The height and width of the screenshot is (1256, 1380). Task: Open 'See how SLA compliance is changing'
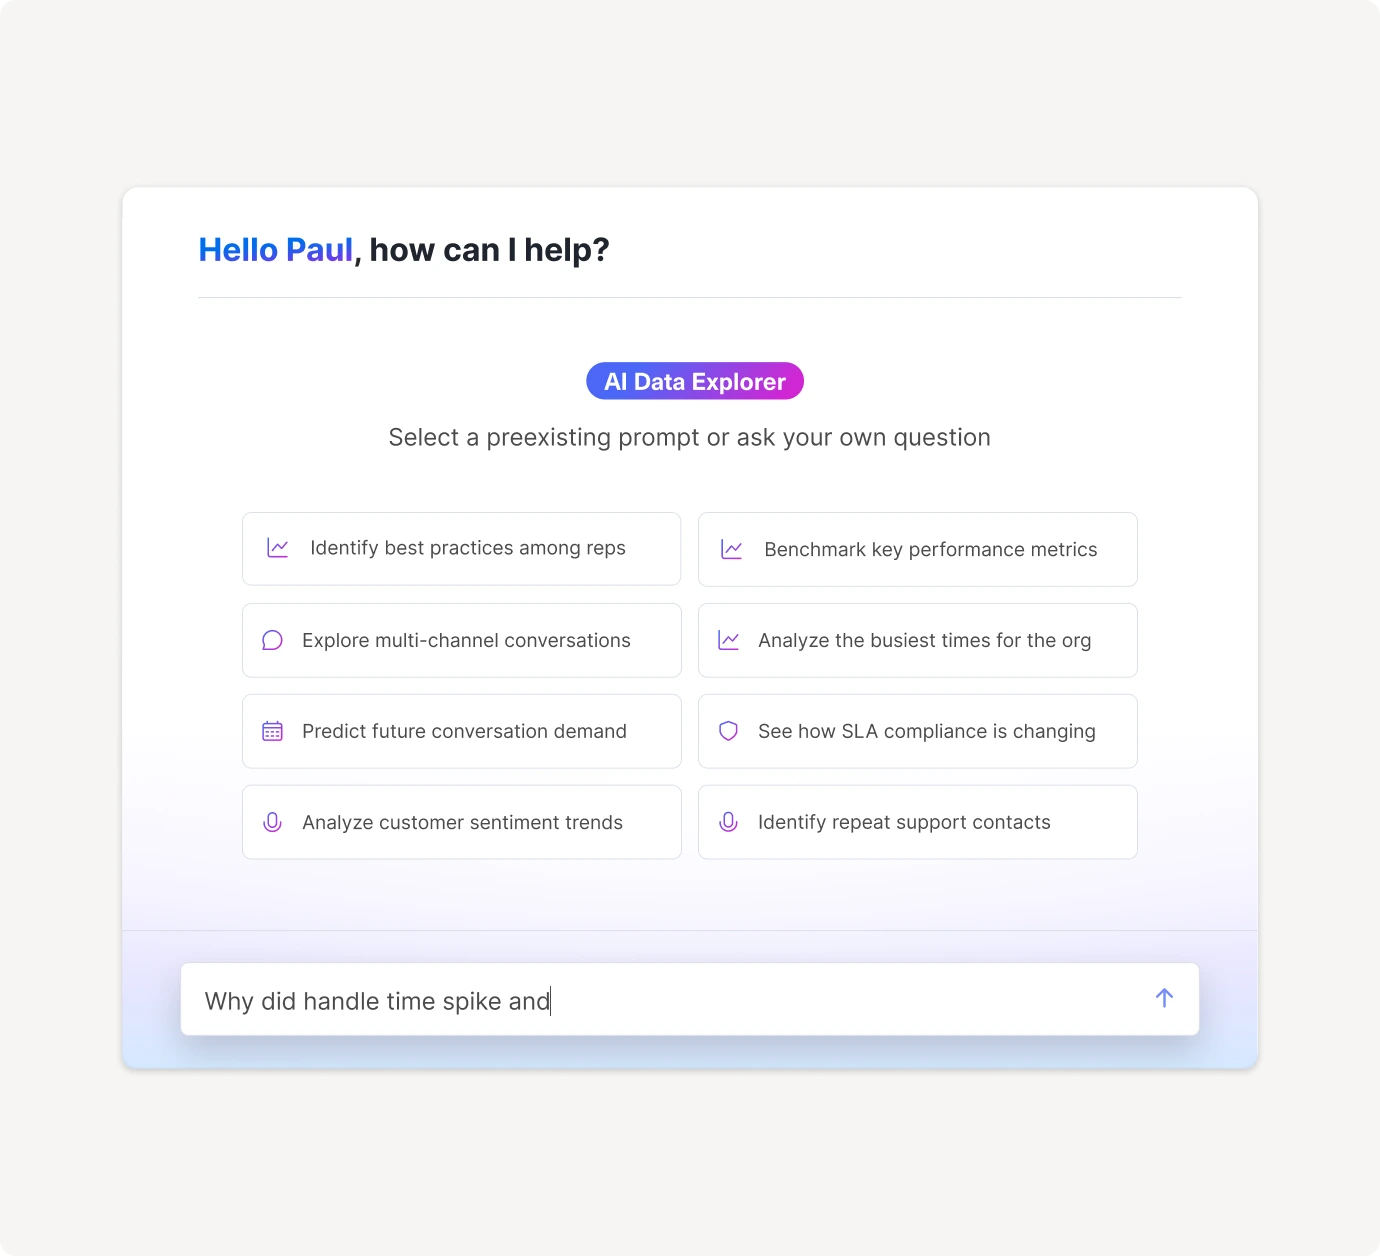pyautogui.click(x=926, y=731)
